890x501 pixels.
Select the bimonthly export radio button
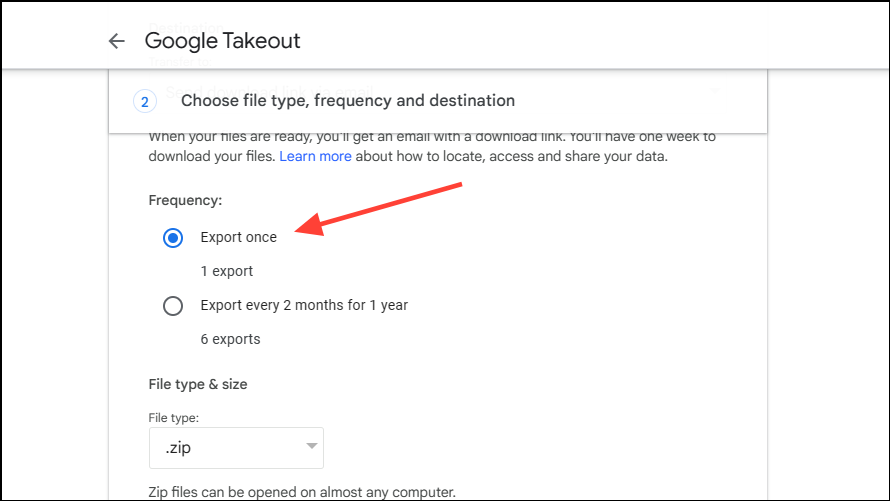coord(173,306)
